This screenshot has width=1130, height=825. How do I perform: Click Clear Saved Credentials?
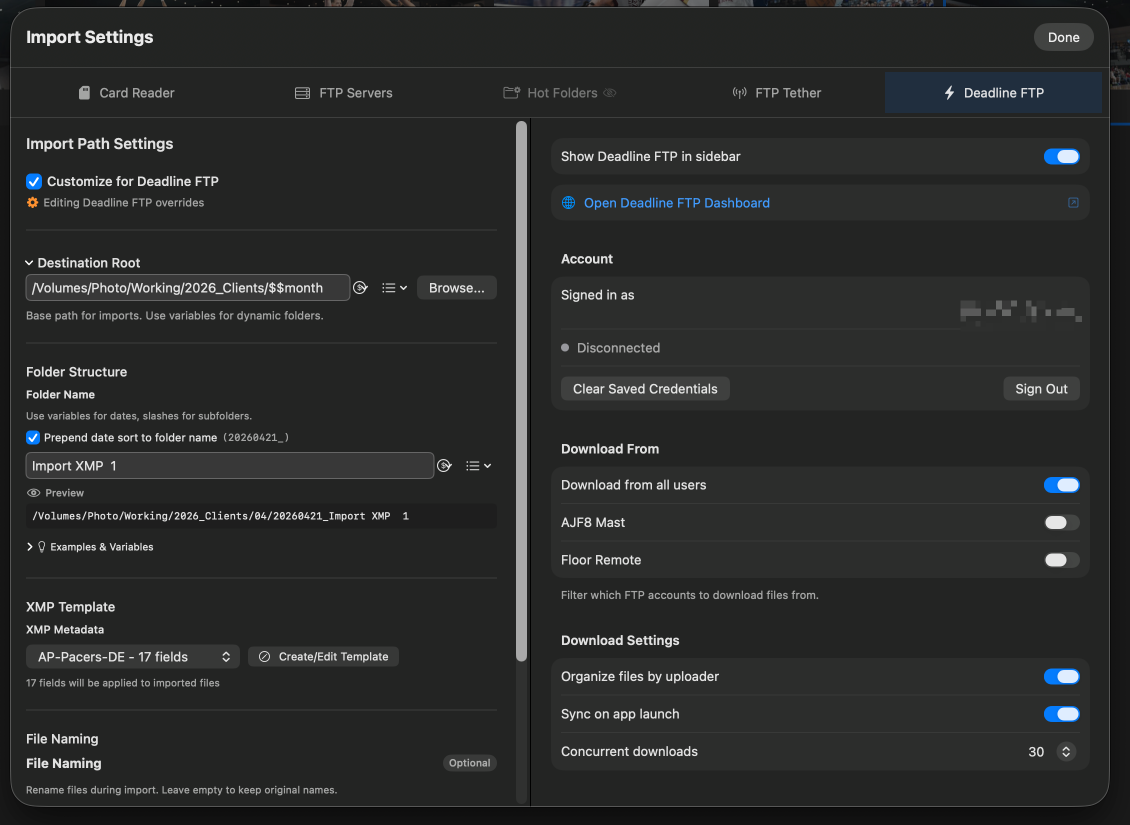click(x=645, y=389)
